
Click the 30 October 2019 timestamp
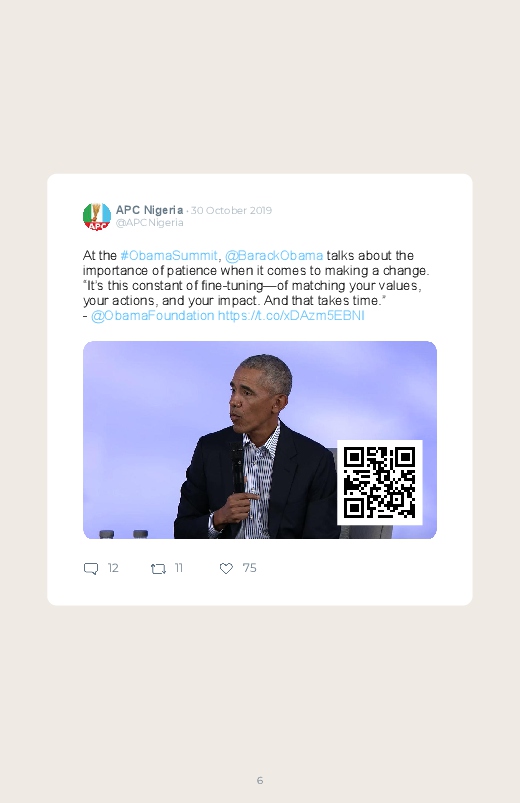(x=231, y=210)
